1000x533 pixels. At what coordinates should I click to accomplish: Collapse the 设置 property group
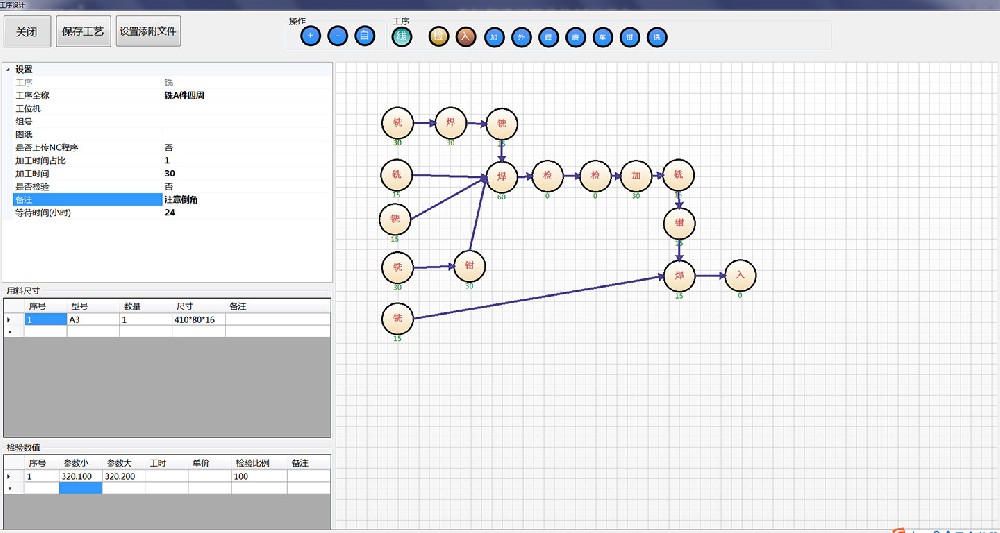(x=8, y=69)
